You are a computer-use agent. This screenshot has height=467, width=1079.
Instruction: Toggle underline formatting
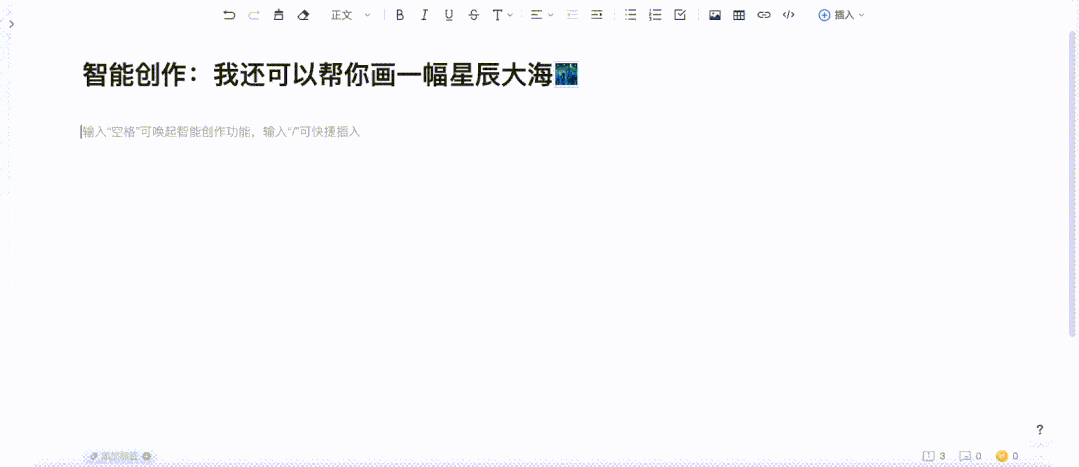pos(449,15)
